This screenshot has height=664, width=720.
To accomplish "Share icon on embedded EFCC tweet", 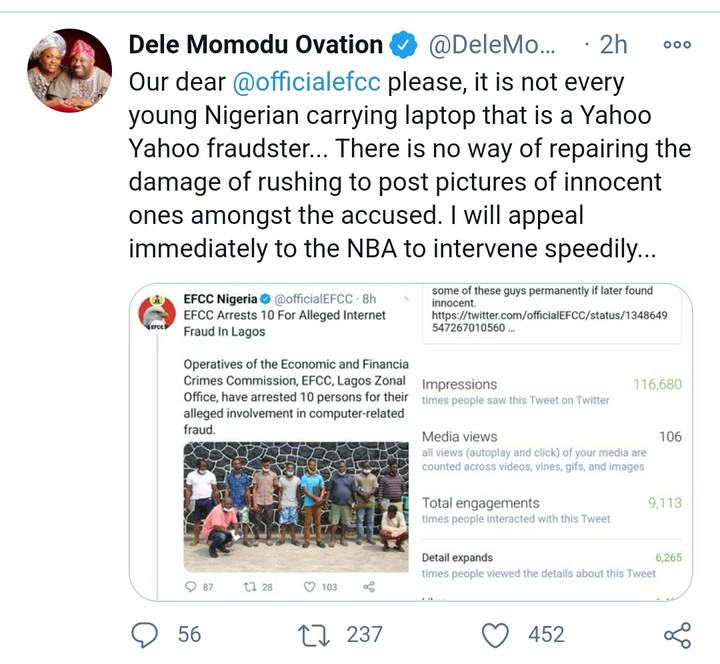I will (x=368, y=587).
